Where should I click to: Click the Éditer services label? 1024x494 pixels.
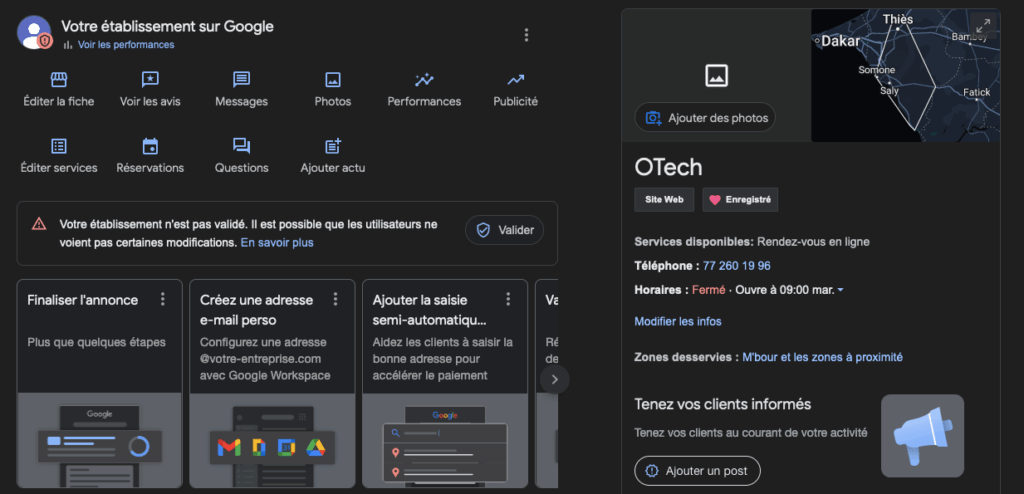59,168
